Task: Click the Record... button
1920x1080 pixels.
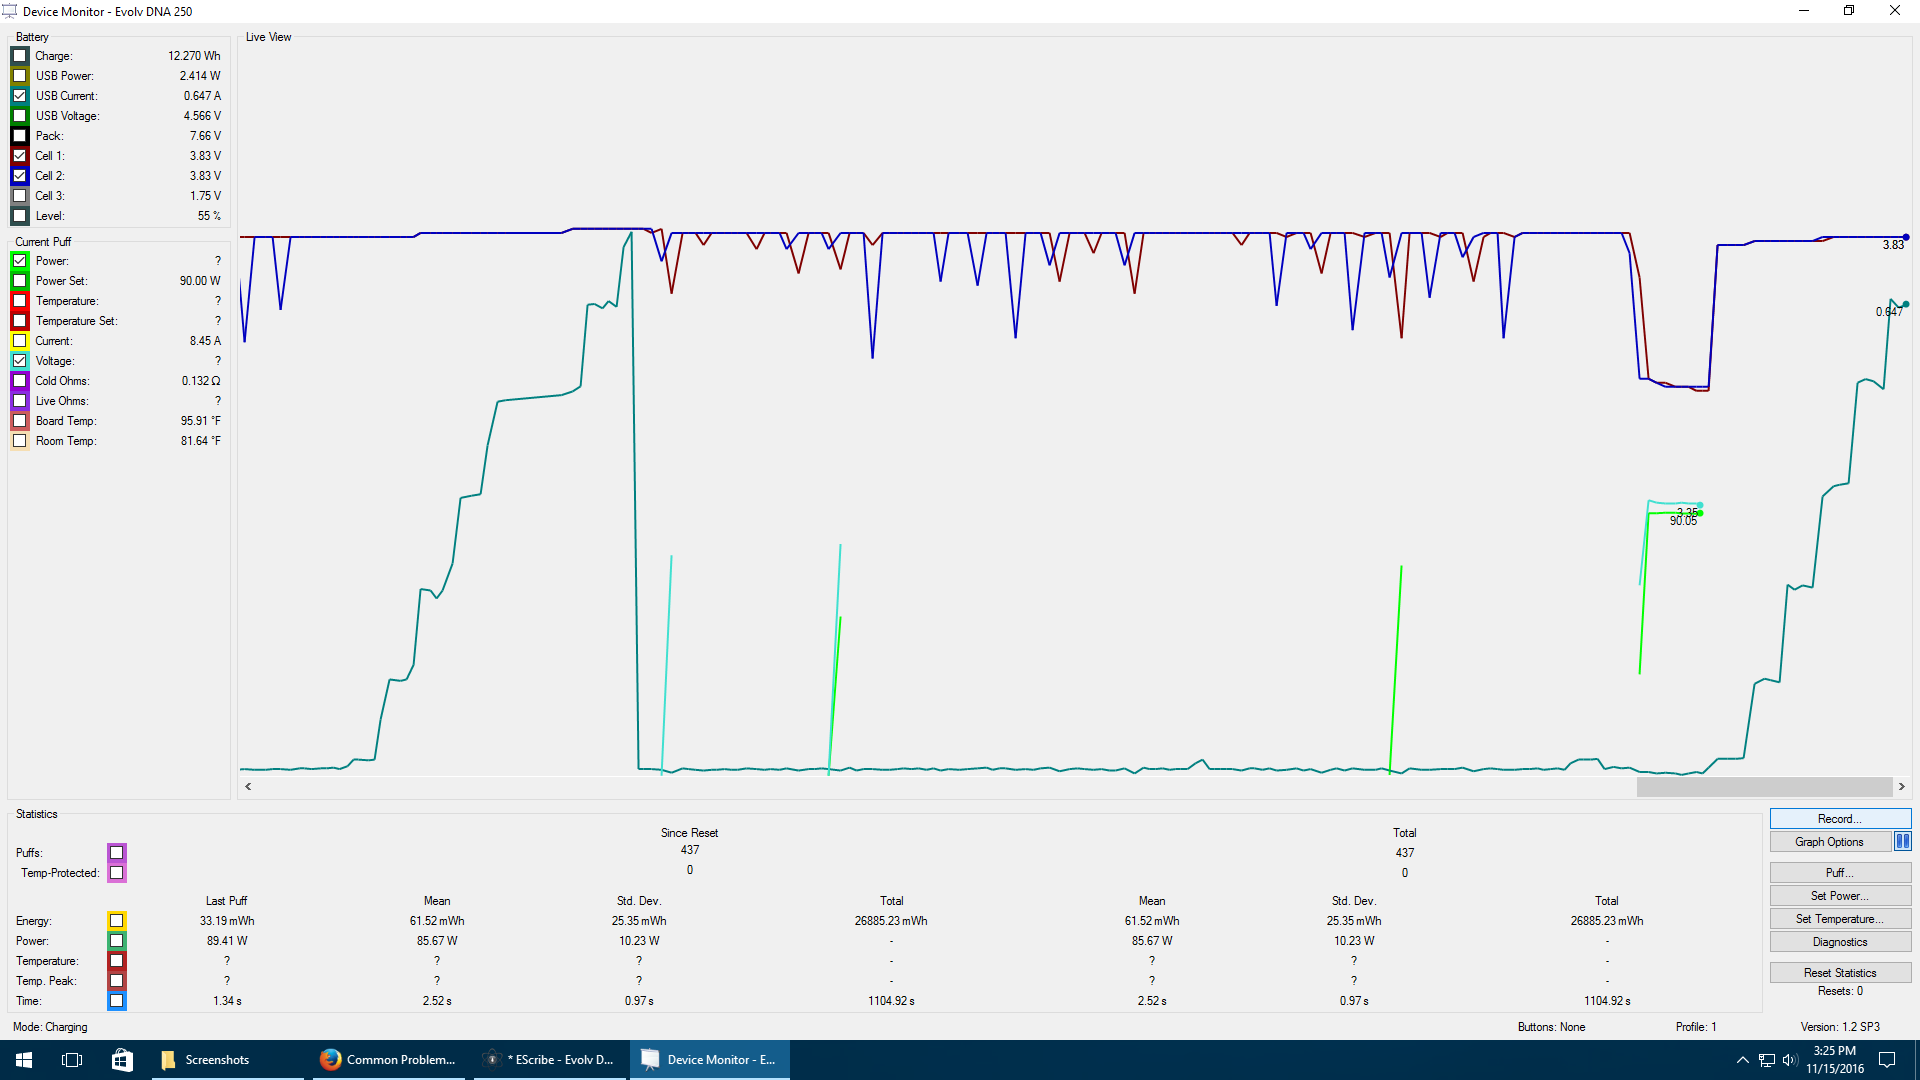Action: click(1839, 819)
